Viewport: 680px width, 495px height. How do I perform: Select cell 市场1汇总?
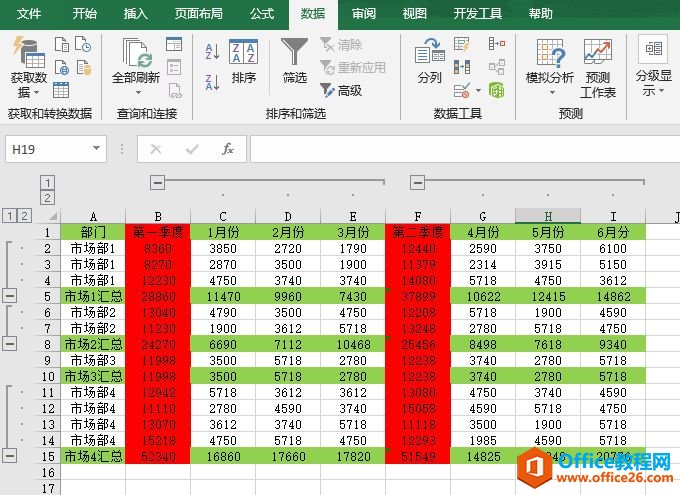pyautogui.click(x=93, y=296)
